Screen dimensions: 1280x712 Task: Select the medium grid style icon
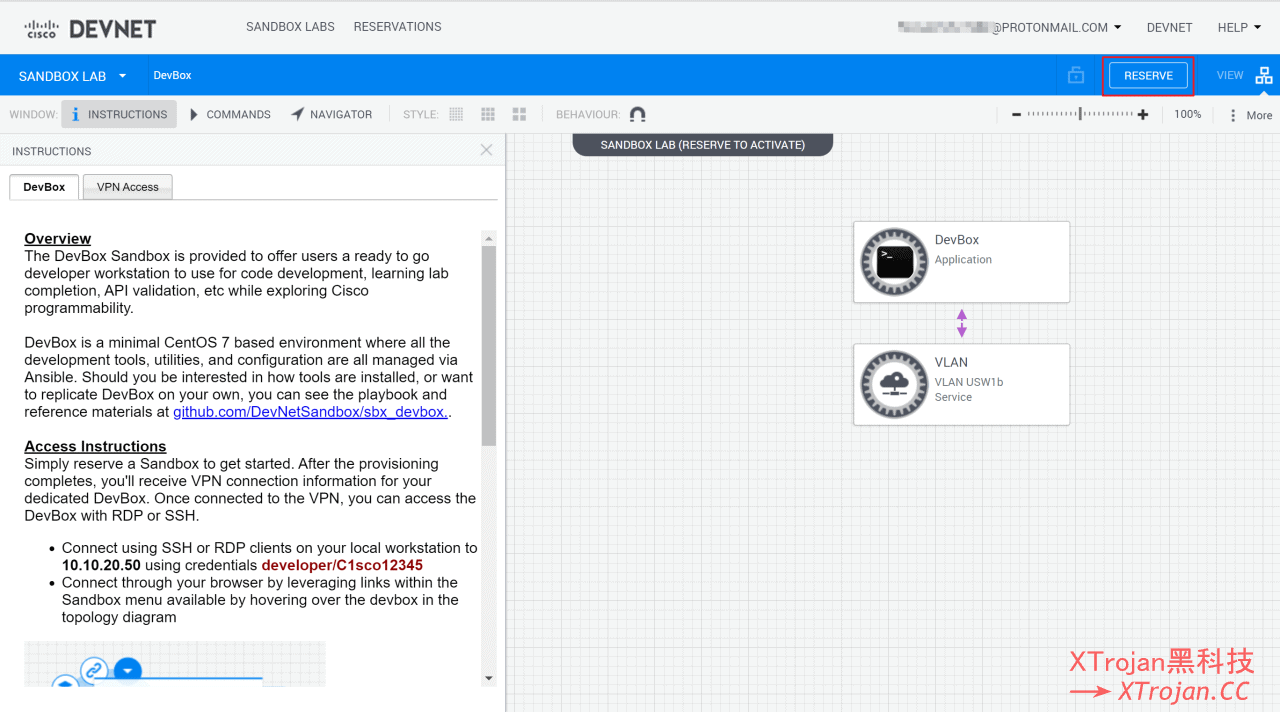(488, 115)
